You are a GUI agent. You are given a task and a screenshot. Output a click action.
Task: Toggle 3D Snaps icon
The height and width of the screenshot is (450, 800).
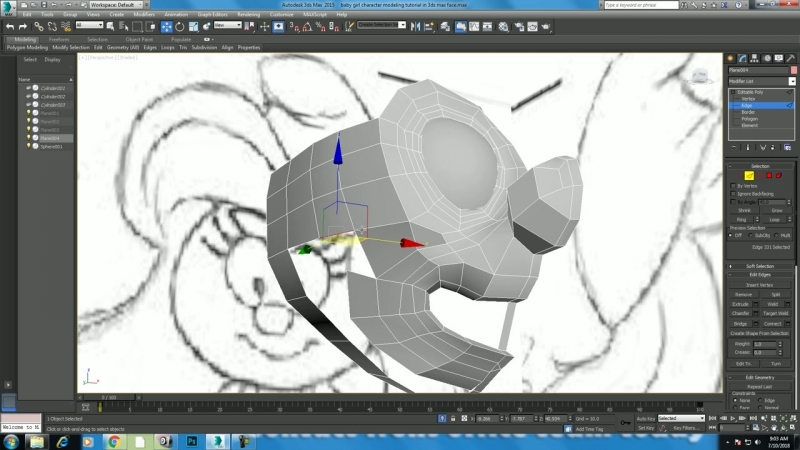tap(294, 27)
